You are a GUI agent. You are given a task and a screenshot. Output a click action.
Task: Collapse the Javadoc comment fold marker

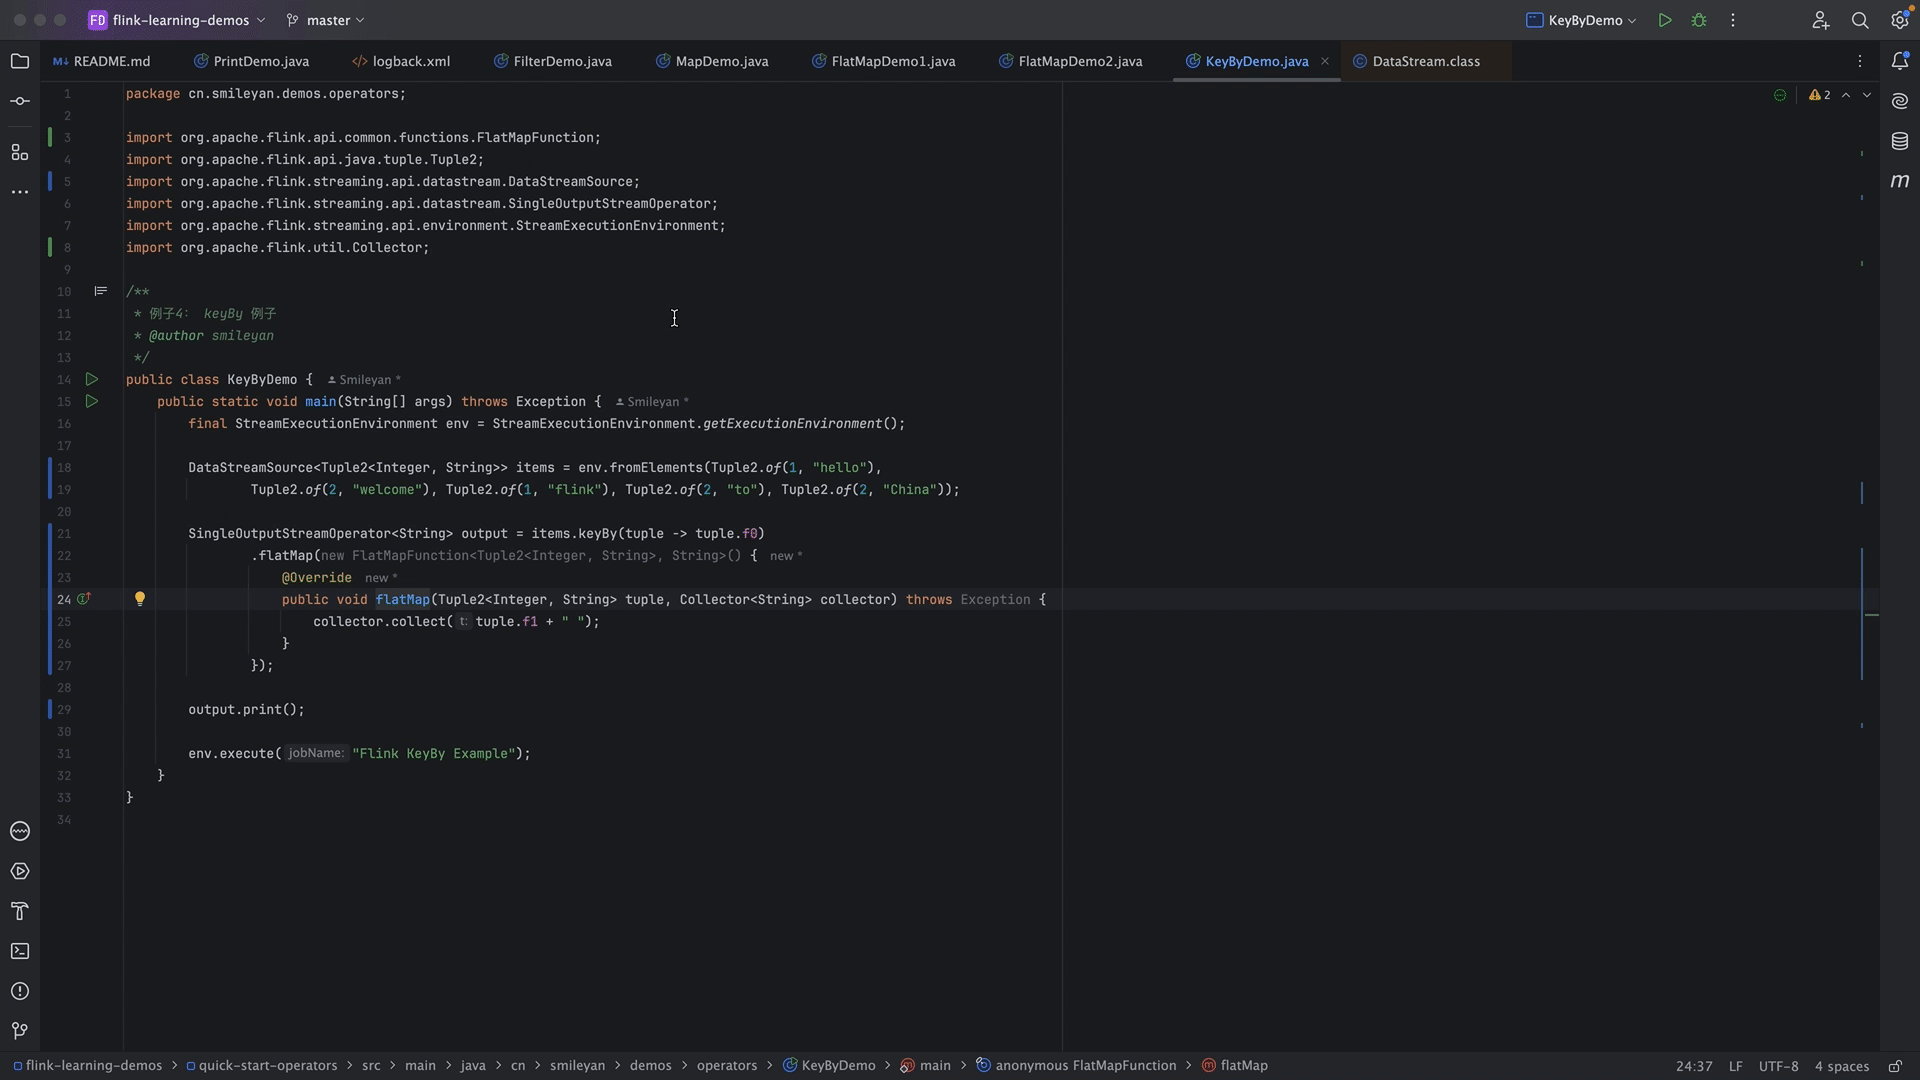tap(100, 291)
